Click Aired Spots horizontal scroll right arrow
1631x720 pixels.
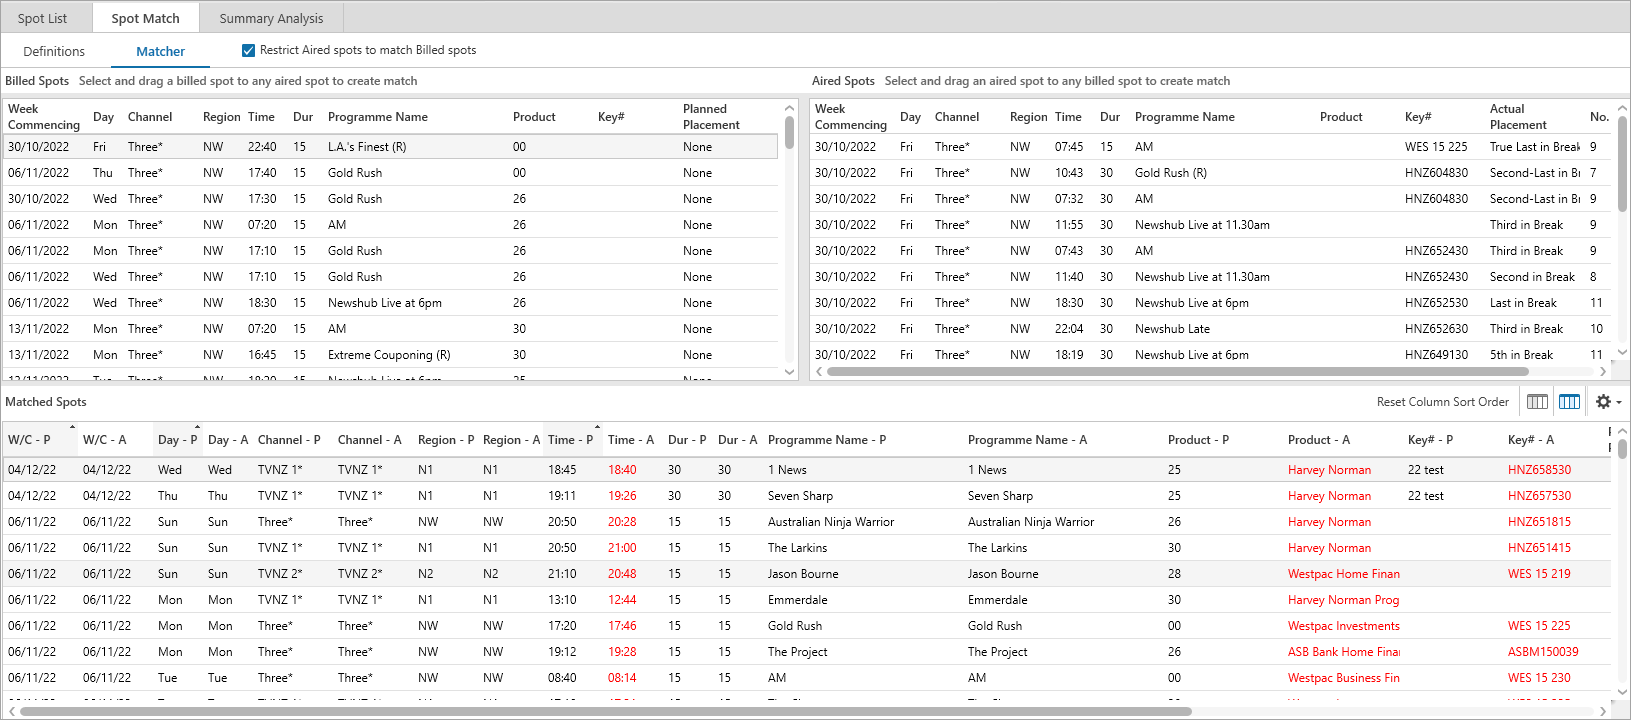[x=1603, y=371]
